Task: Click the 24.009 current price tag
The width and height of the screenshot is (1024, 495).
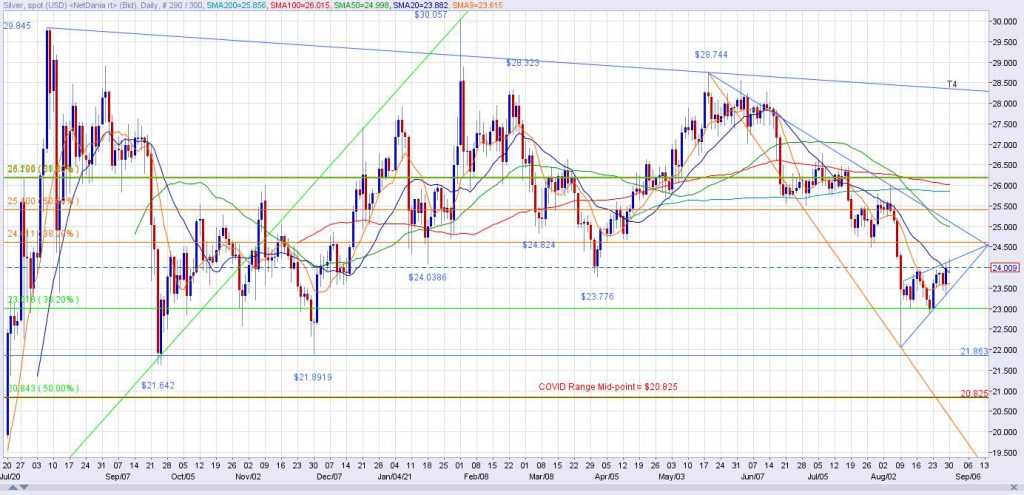Action: coord(1005,268)
